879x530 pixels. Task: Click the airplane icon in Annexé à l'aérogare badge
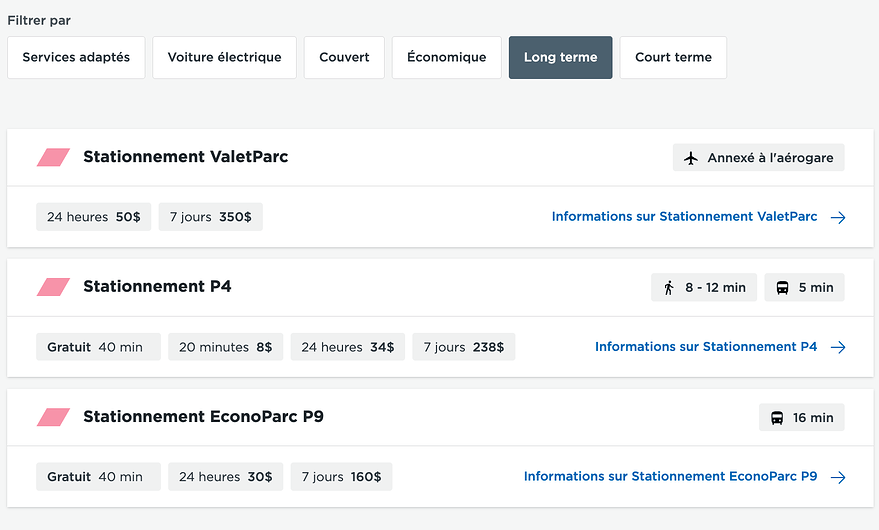tap(691, 158)
